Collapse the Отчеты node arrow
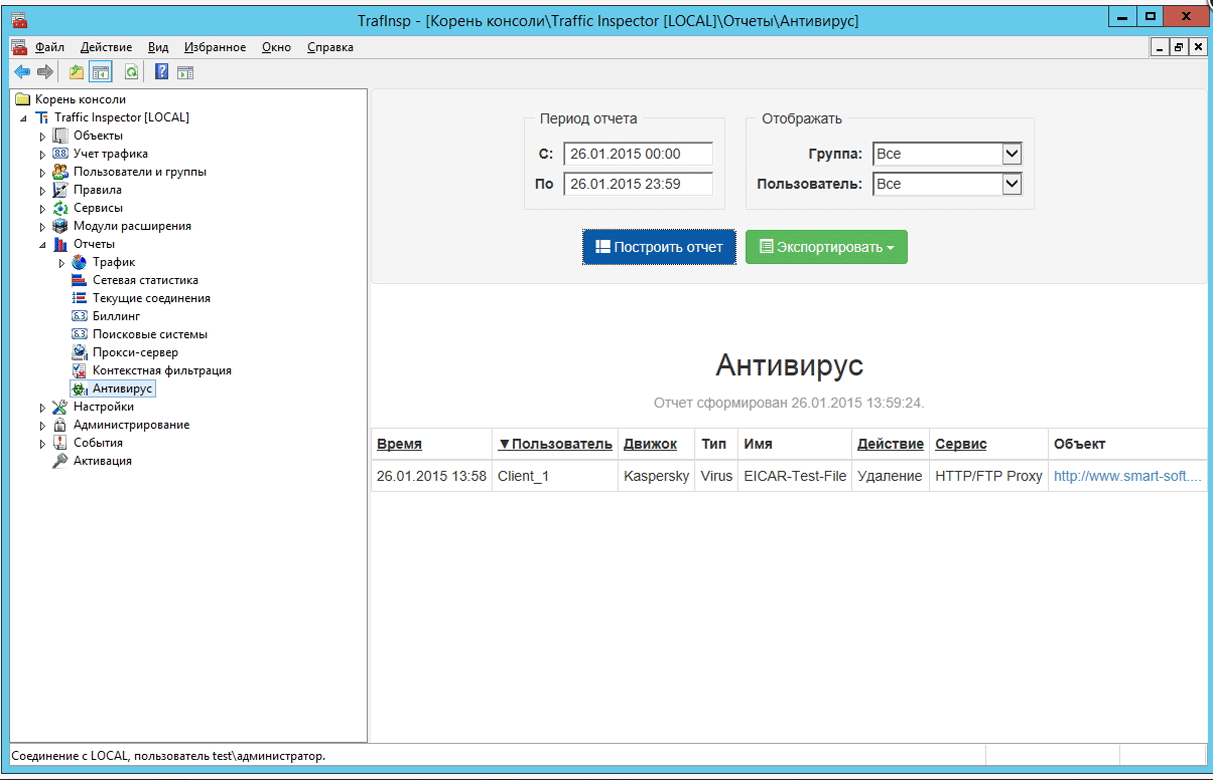 pos(42,244)
